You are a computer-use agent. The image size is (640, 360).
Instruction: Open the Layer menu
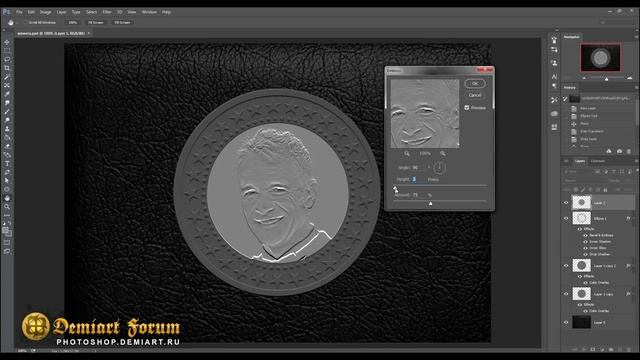coord(61,12)
